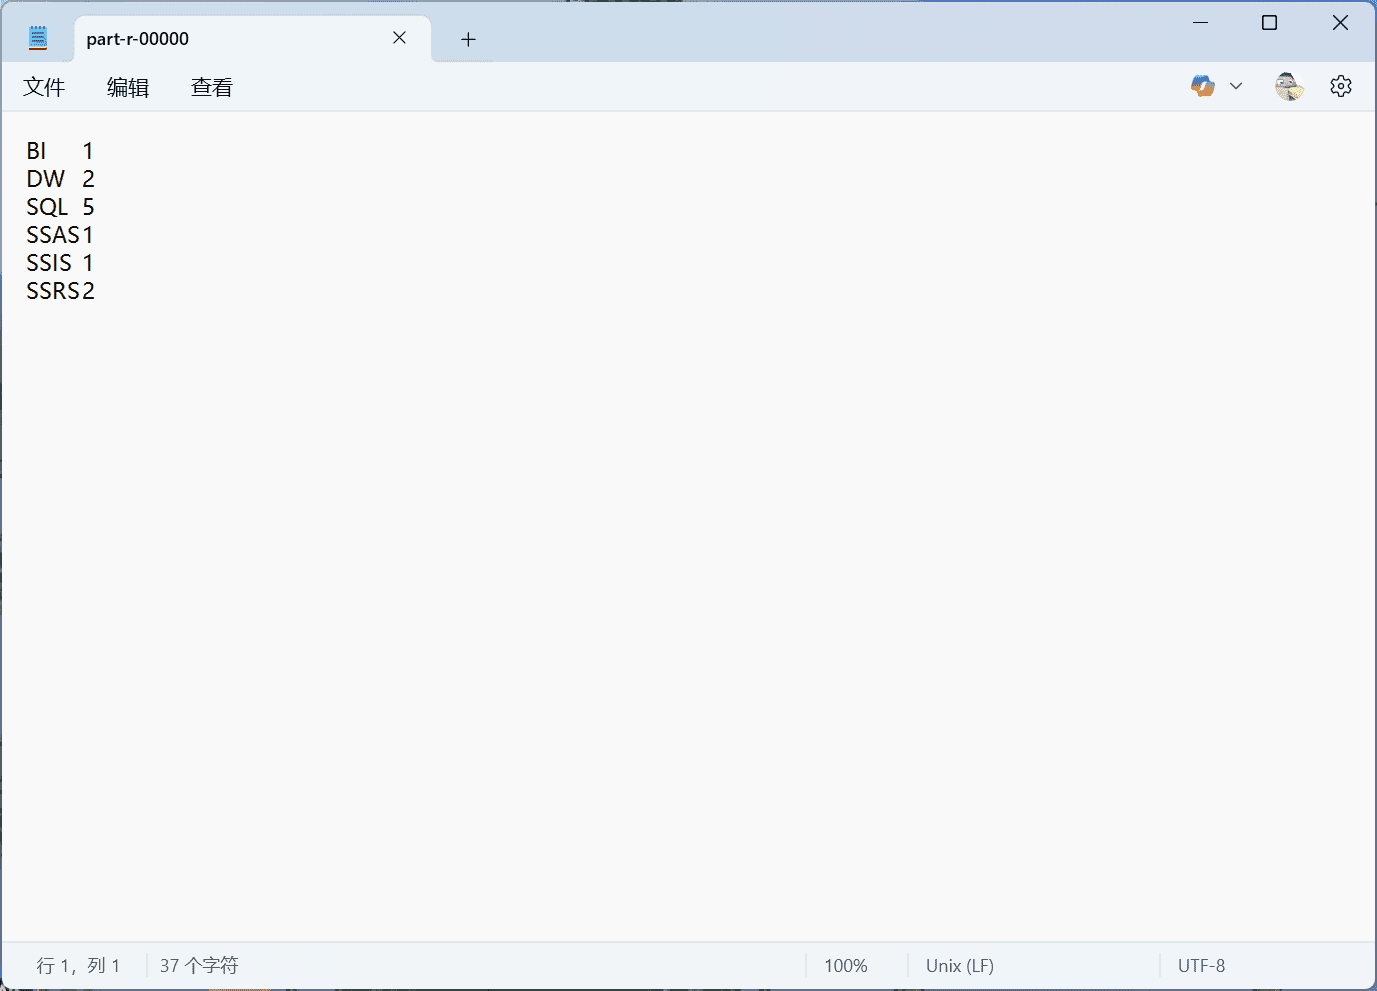1377x991 pixels.
Task: Open the 编辑 menu
Action: coord(128,87)
